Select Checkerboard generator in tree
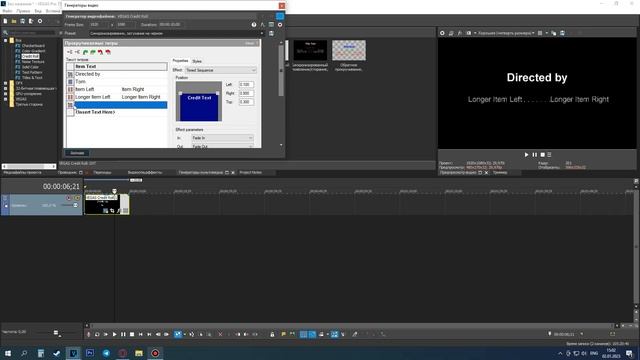640x360 pixels. [x=33, y=46]
